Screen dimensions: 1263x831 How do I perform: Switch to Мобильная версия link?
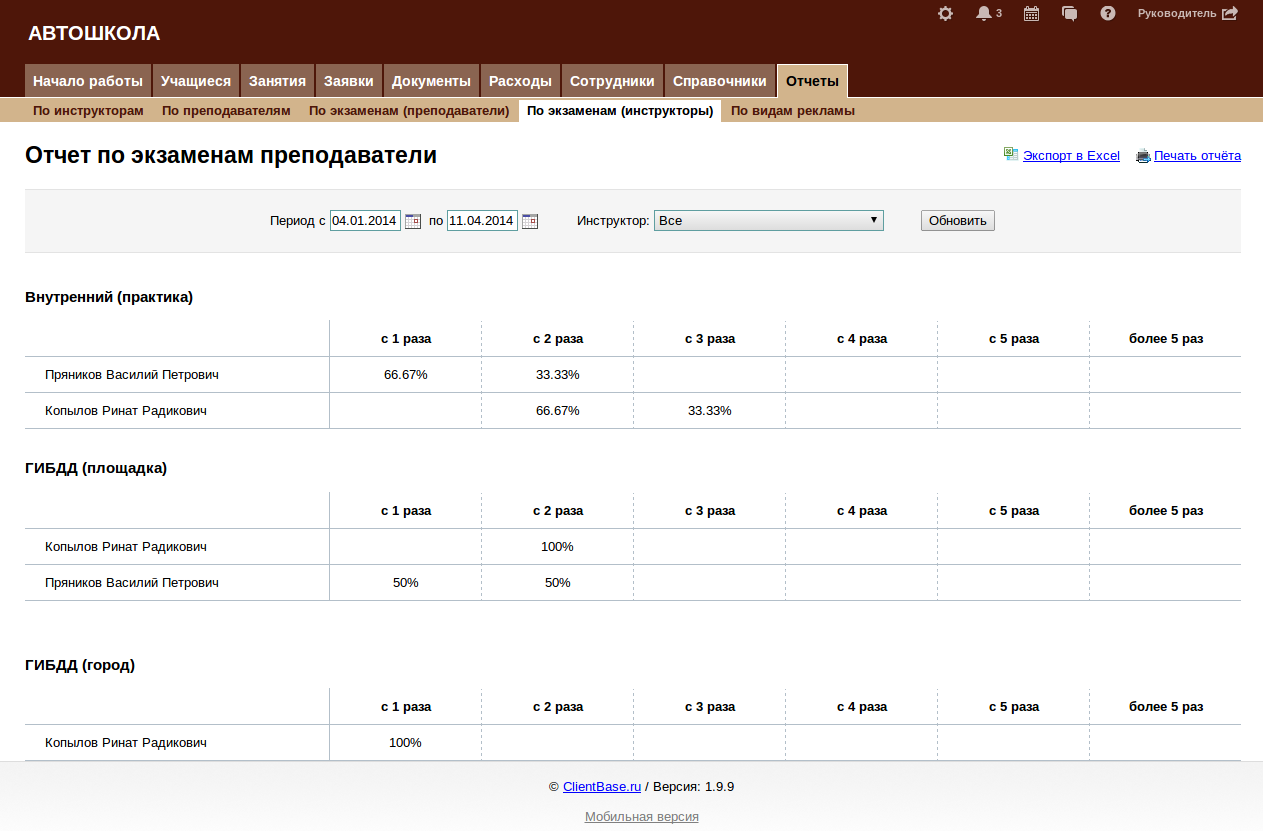click(x=641, y=817)
